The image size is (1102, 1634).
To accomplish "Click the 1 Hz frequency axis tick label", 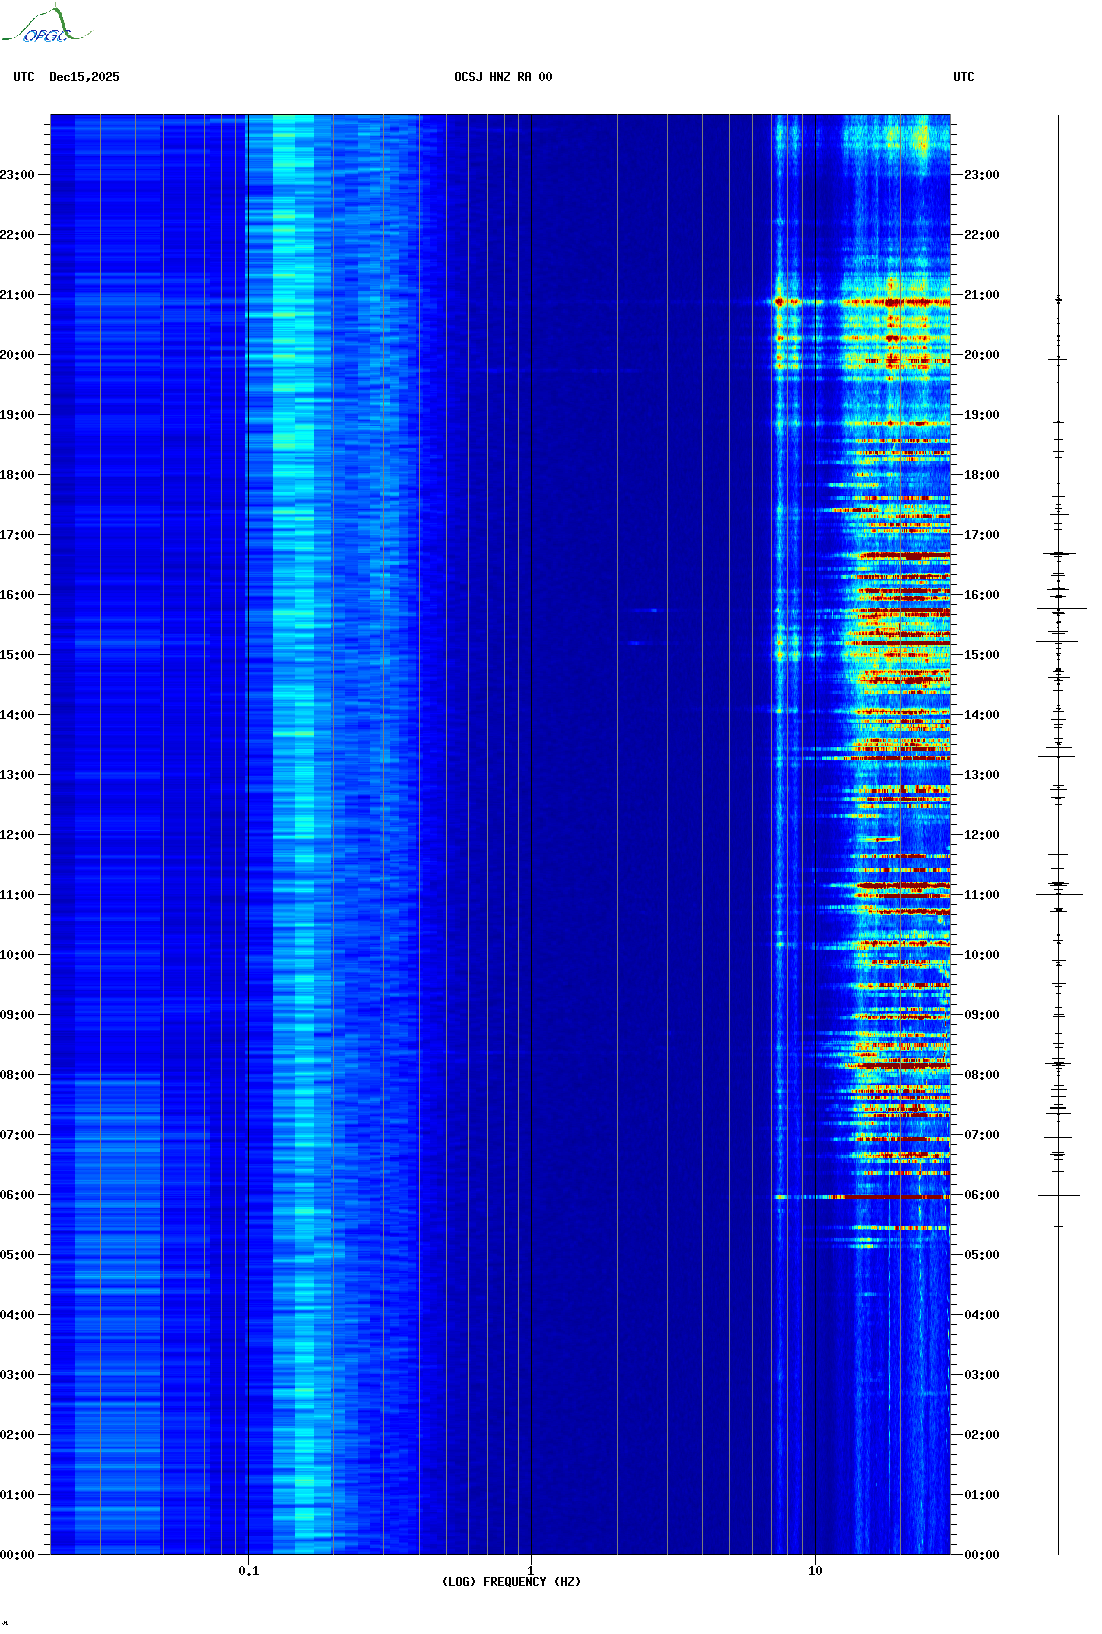I will [530, 1570].
